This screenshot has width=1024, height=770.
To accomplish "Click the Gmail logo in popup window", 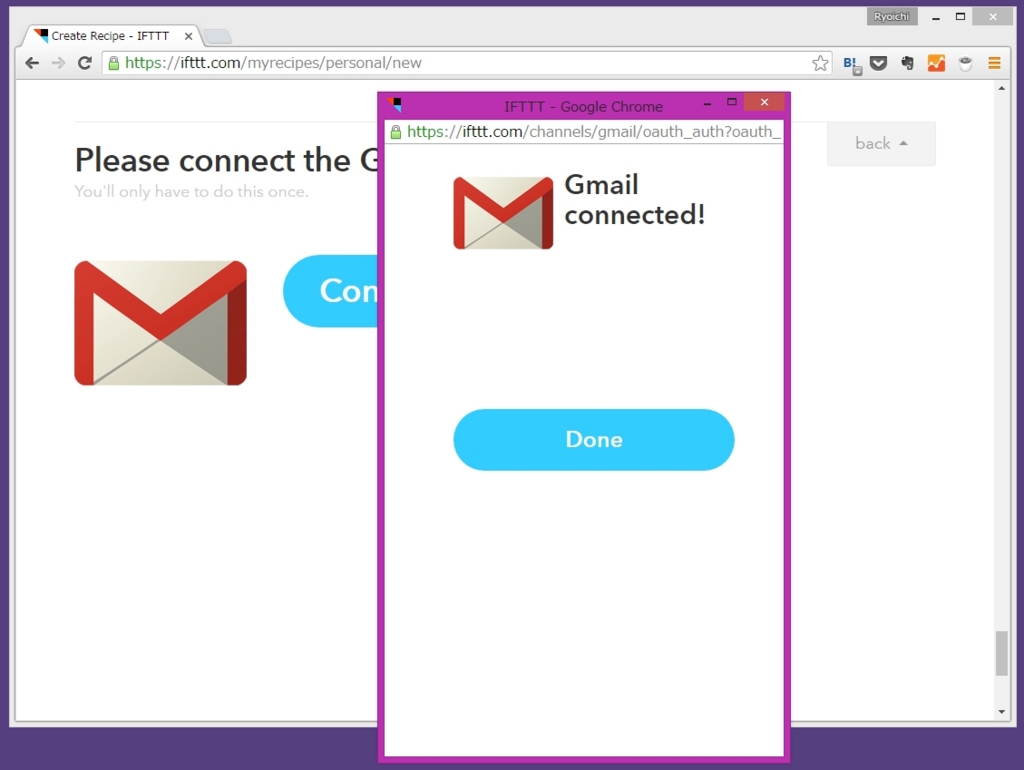I will [x=504, y=213].
